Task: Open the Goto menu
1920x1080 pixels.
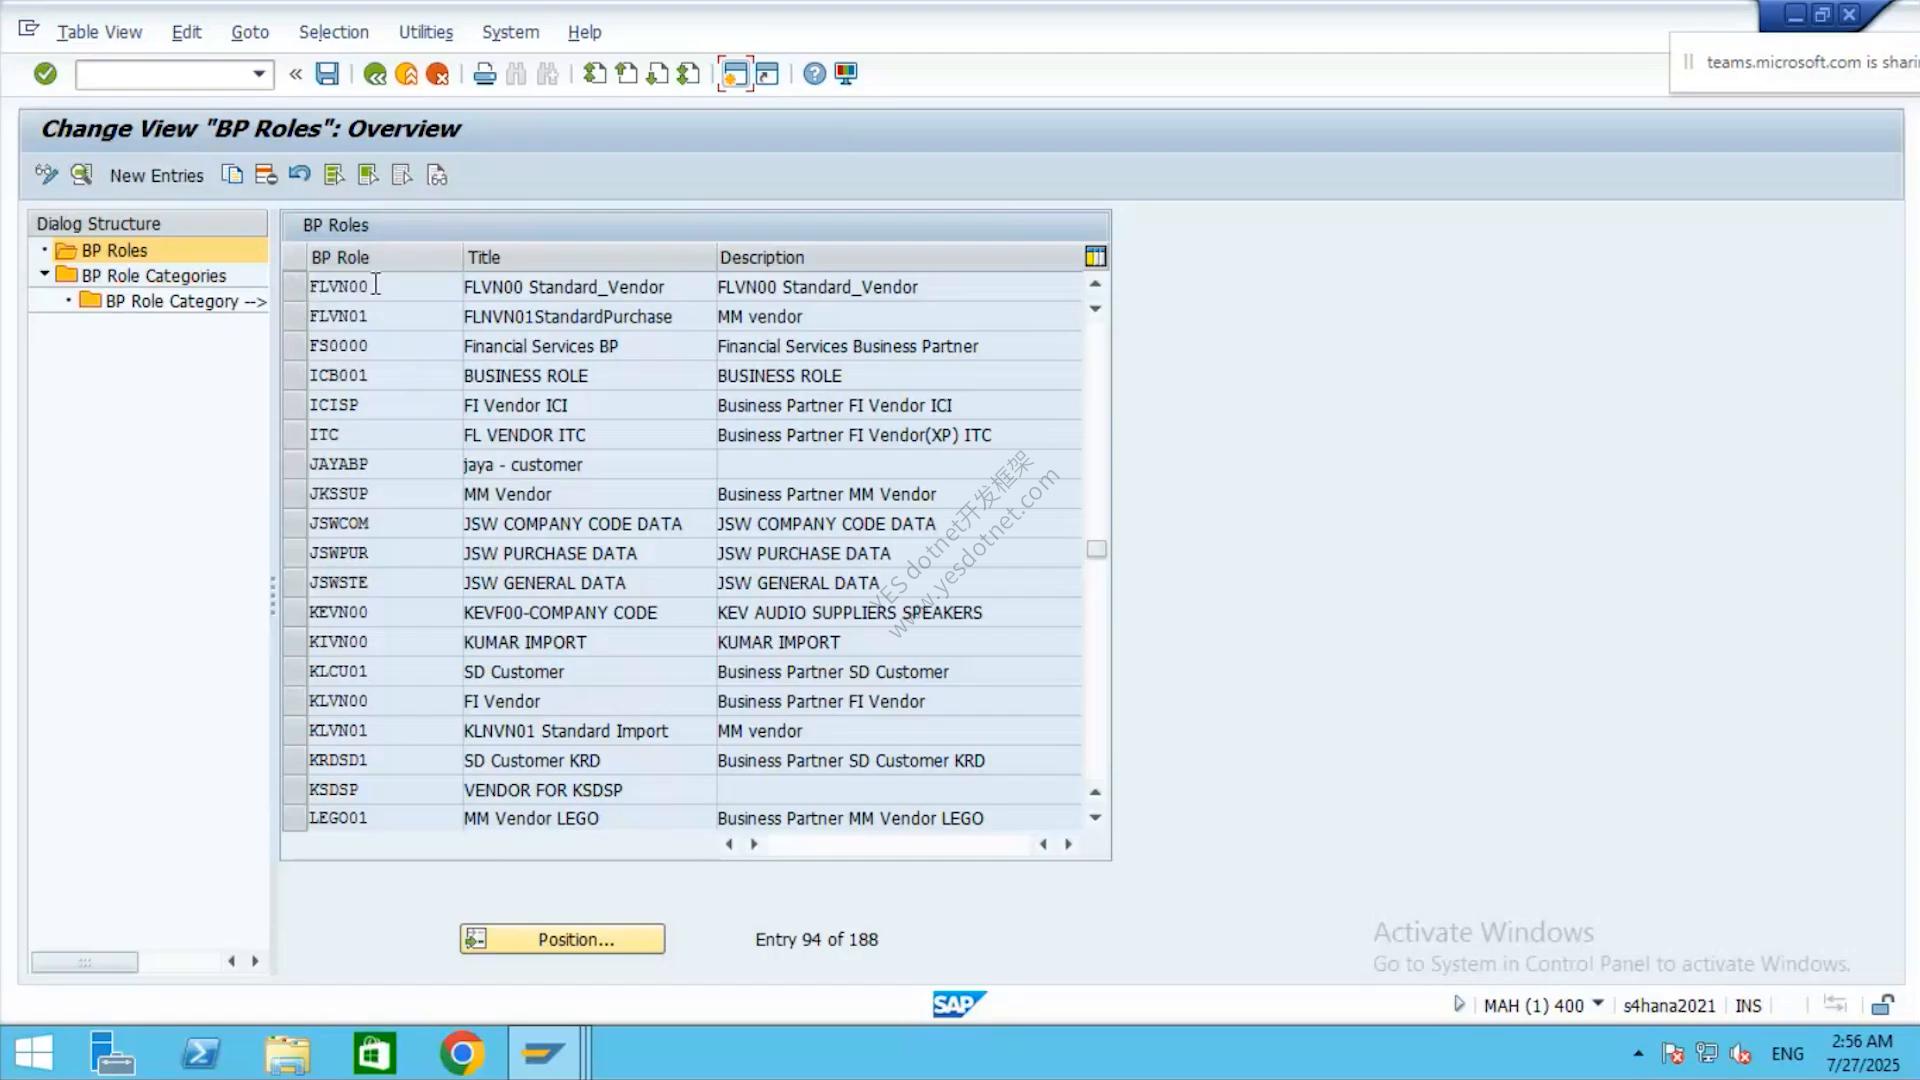Action: click(x=250, y=32)
